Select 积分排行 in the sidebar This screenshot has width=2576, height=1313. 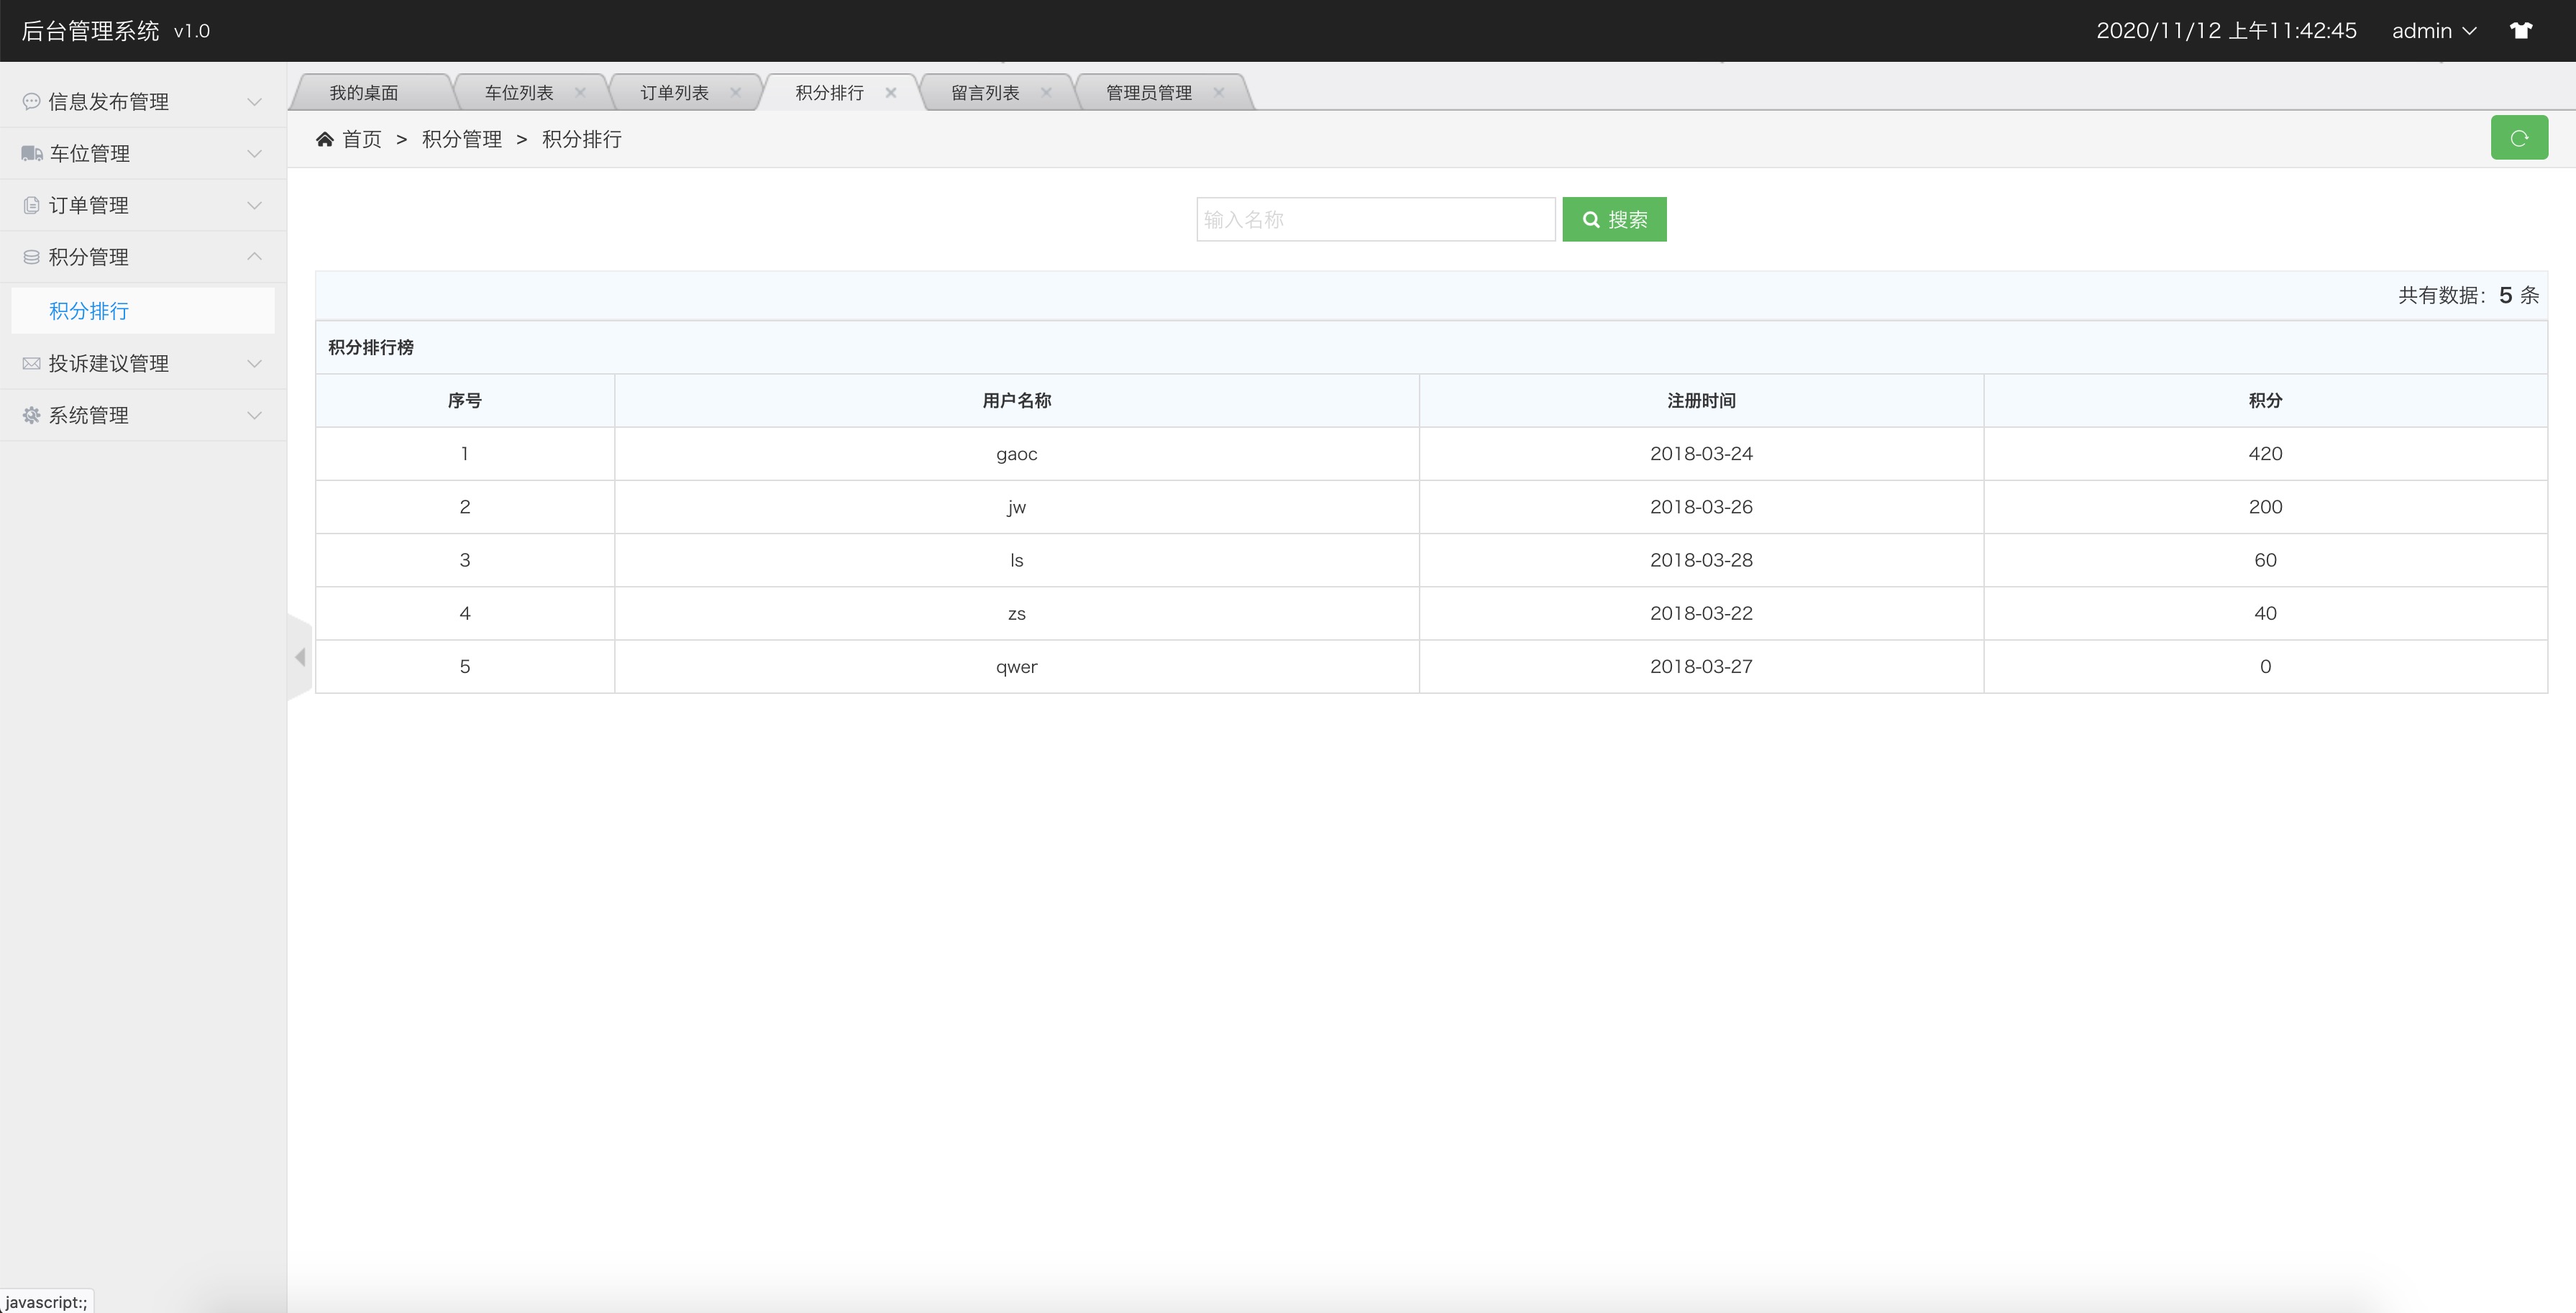89,311
